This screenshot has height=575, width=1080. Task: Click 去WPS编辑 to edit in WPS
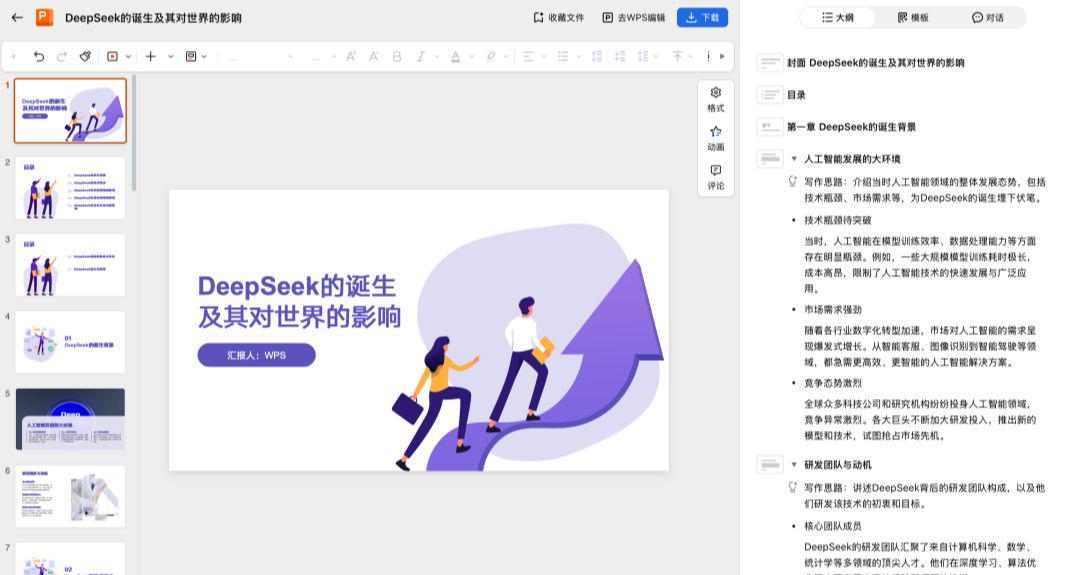(x=634, y=18)
